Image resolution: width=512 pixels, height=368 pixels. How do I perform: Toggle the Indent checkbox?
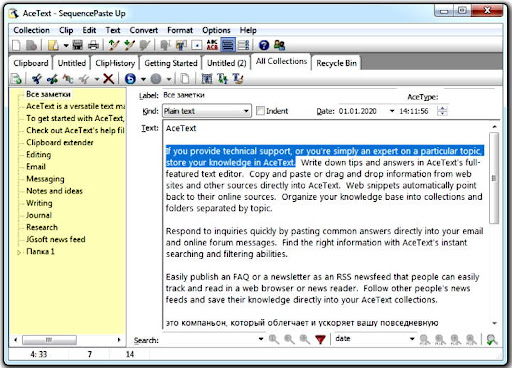[260, 111]
